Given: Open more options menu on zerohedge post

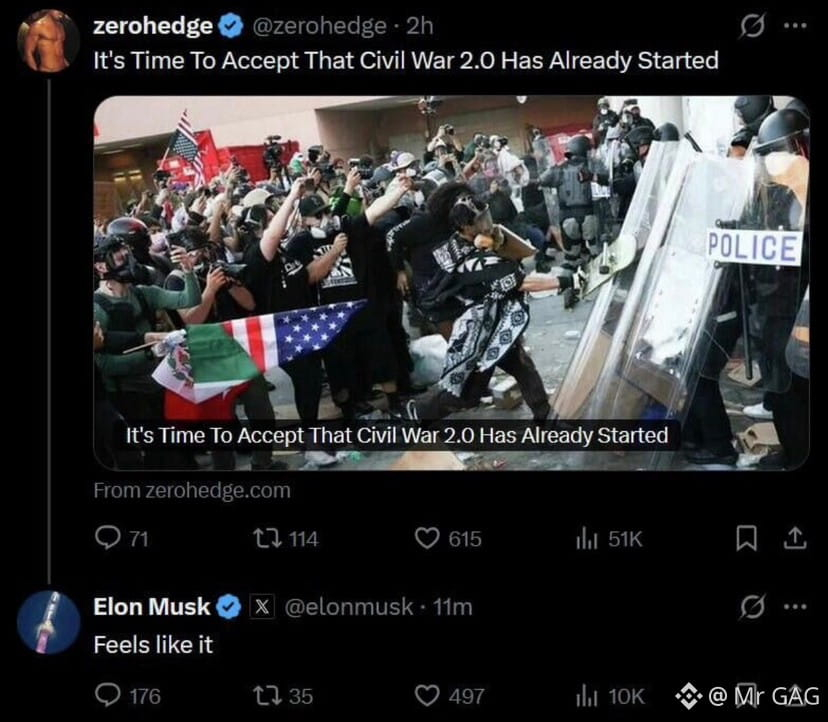Looking at the screenshot, I should coord(795,25).
